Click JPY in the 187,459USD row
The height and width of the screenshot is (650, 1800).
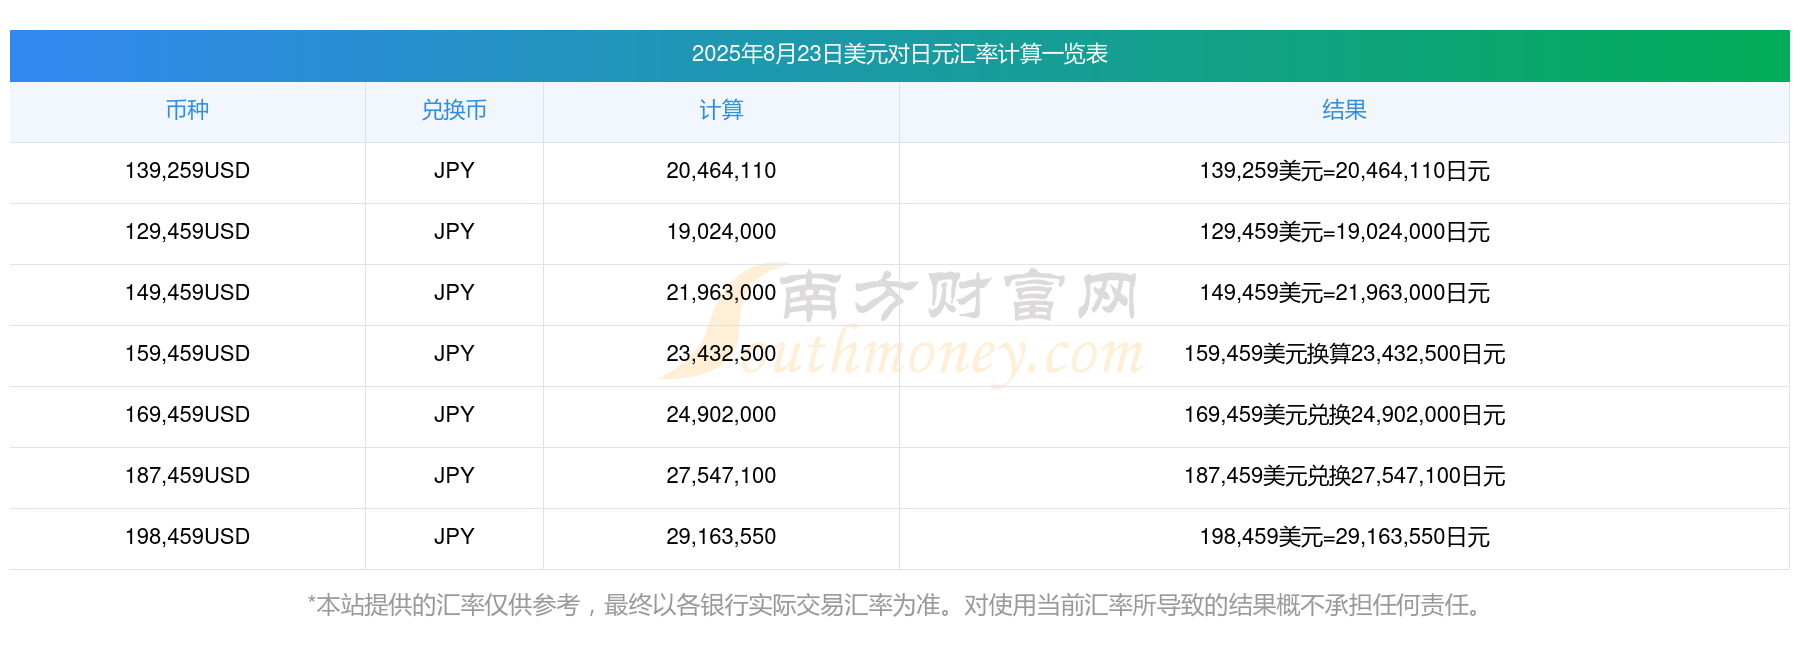pyautogui.click(x=454, y=476)
